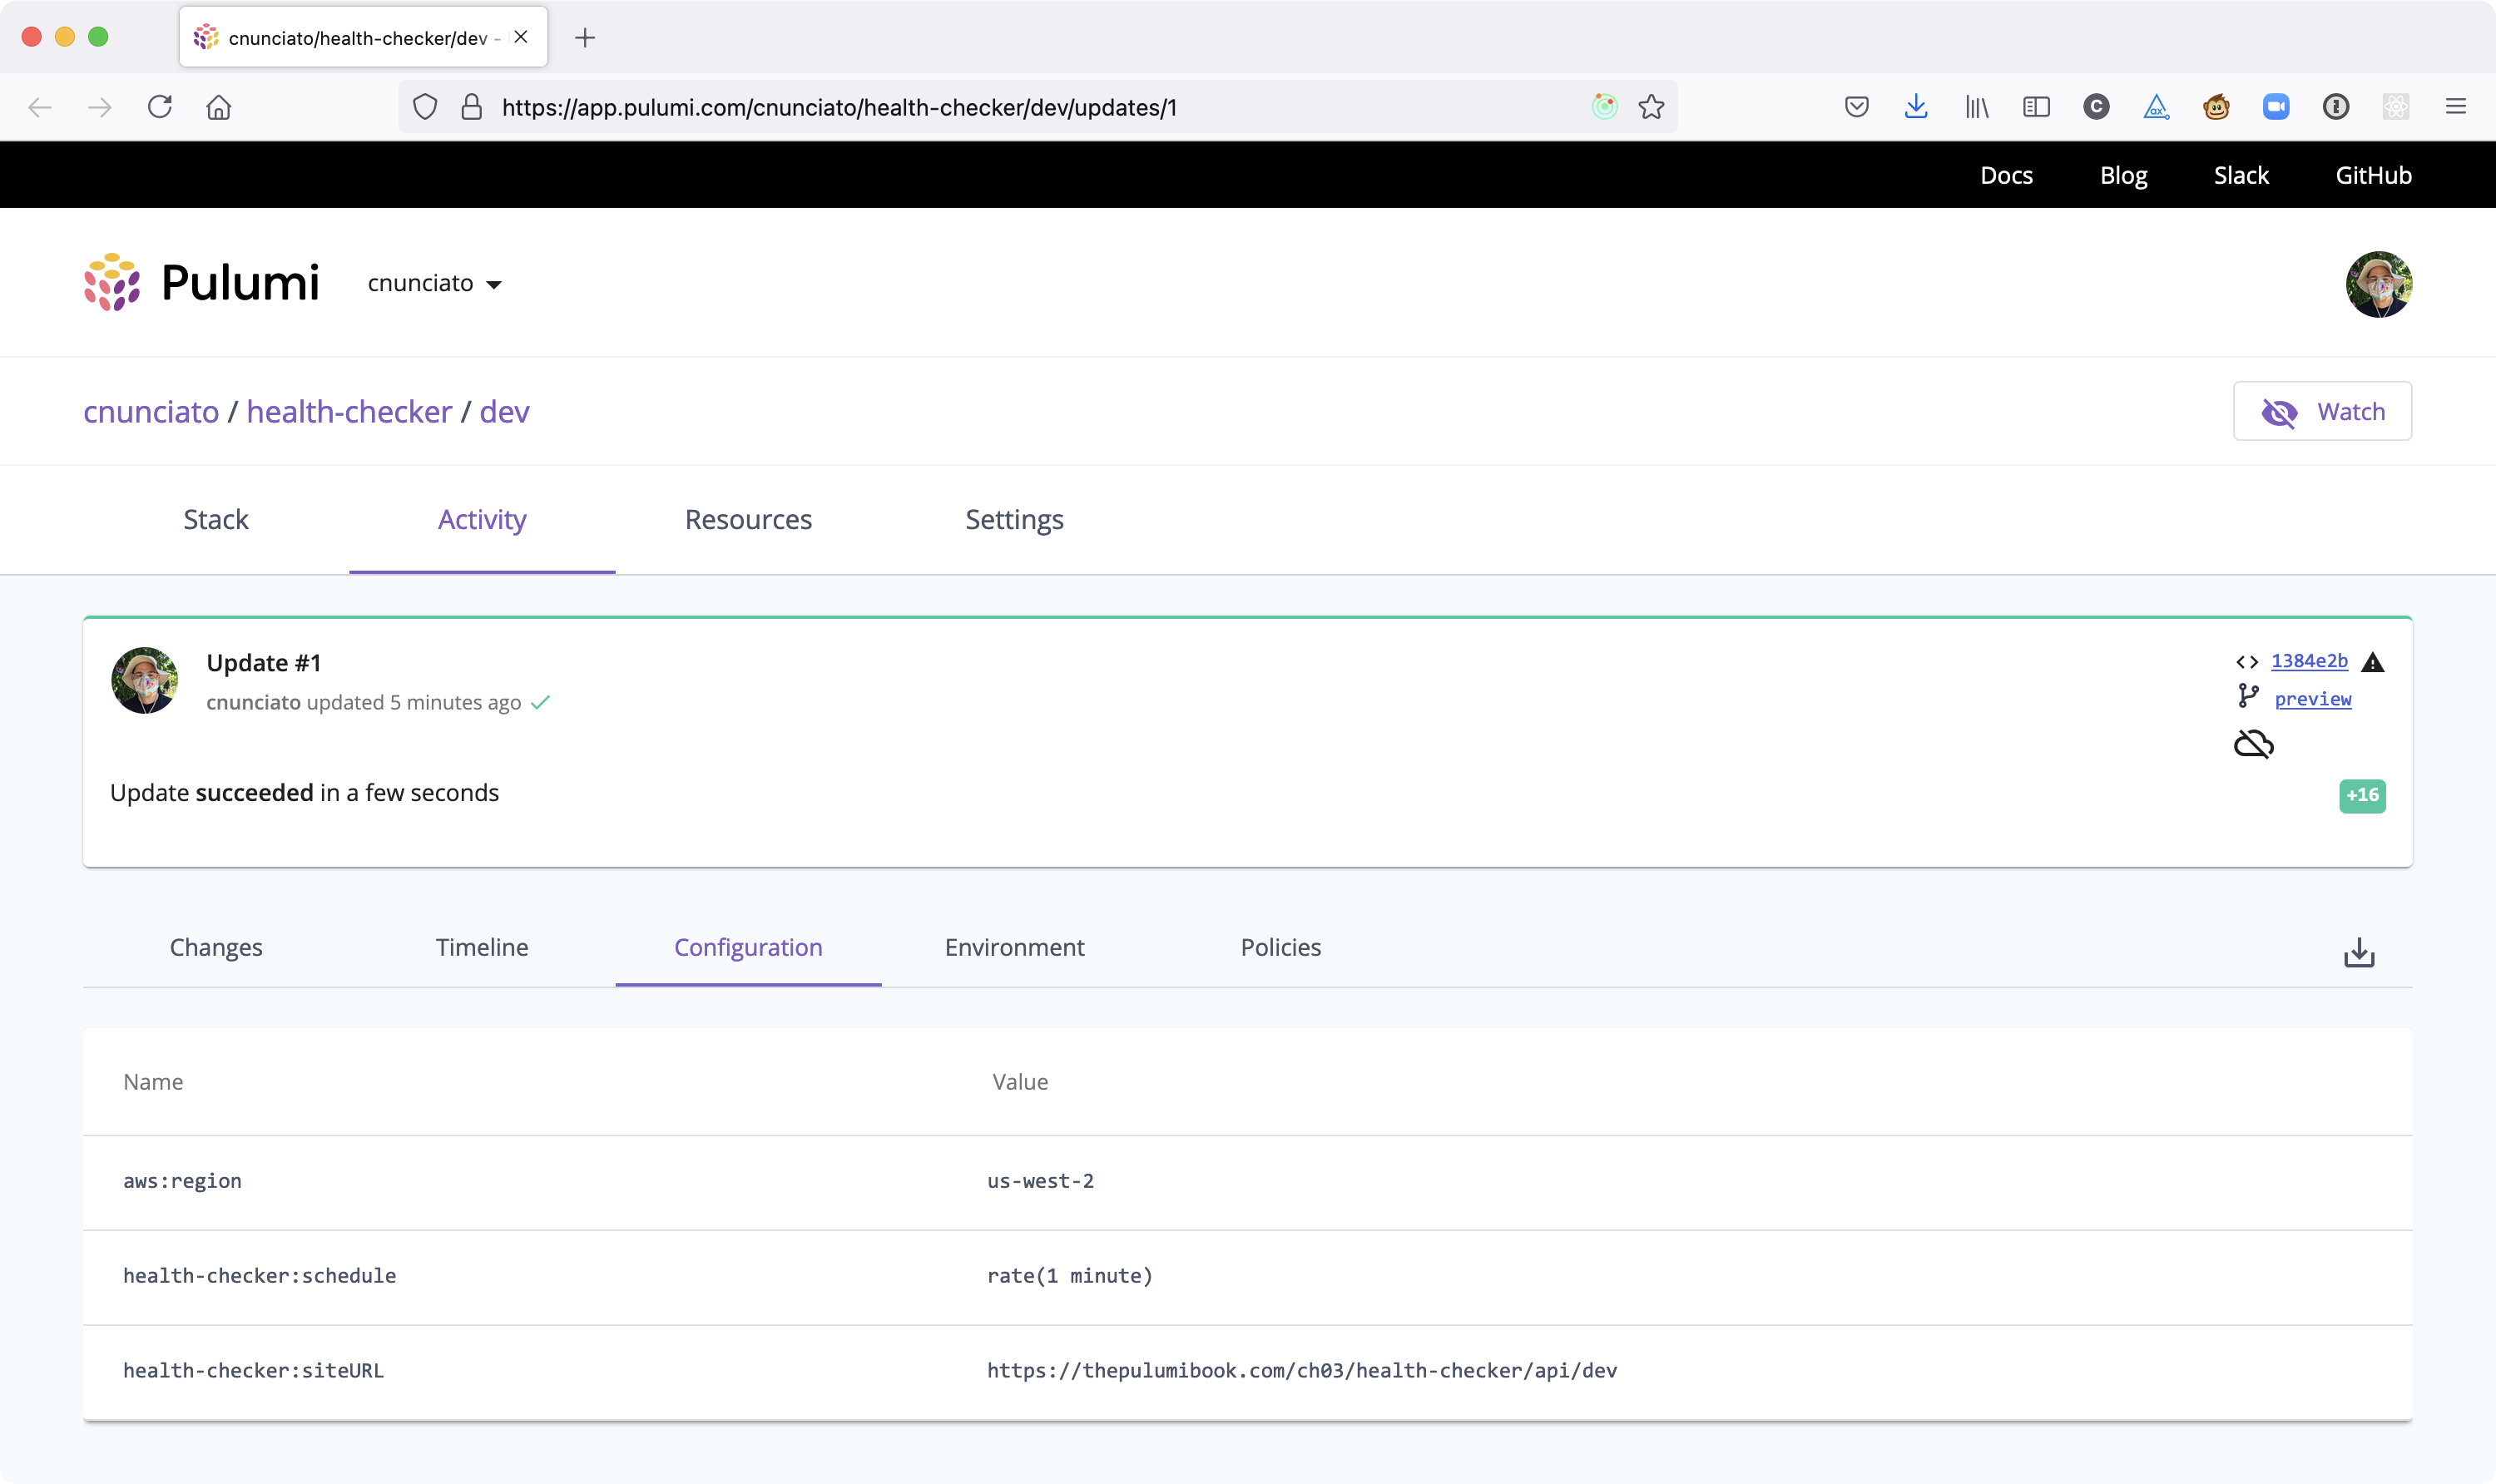Open a new browser tab

pyautogui.click(x=585, y=38)
